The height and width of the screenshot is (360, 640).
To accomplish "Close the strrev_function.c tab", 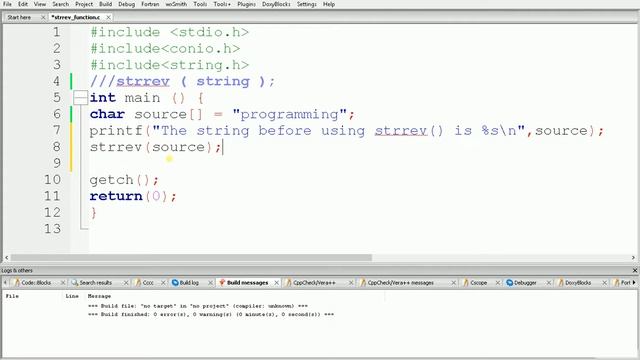I will tap(108, 17).
